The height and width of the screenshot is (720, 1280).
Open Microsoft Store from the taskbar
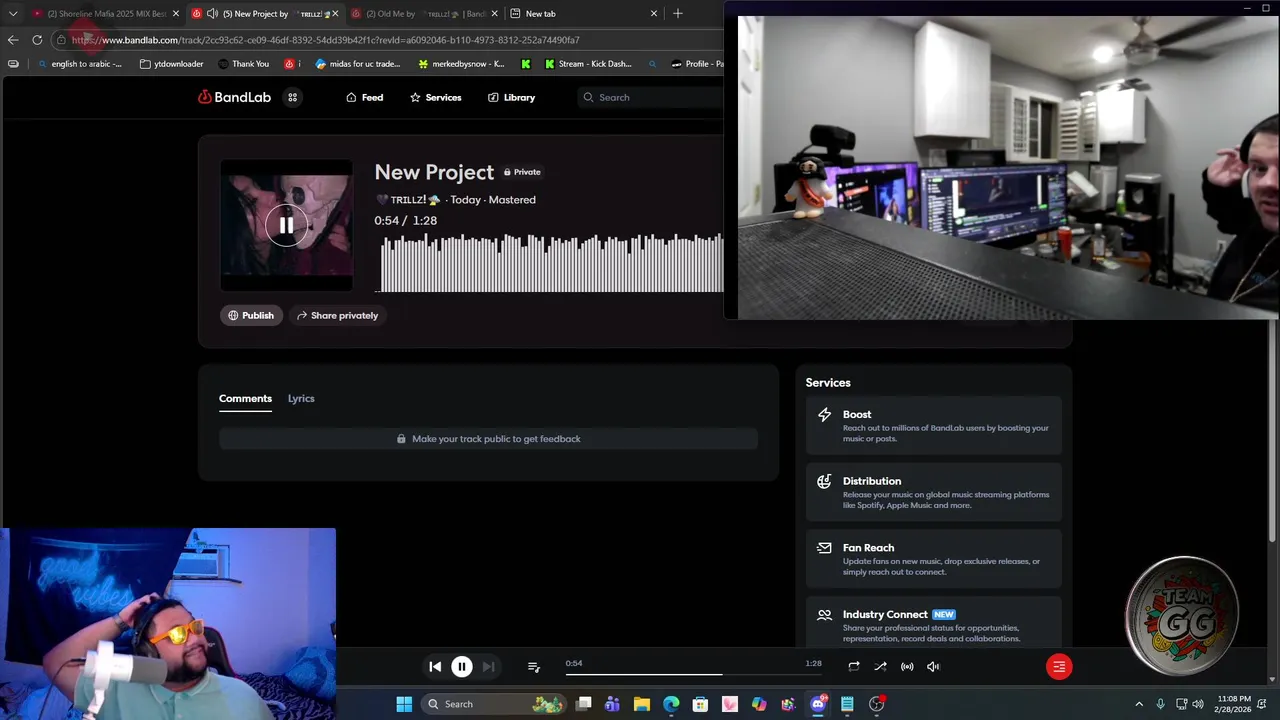tap(701, 704)
